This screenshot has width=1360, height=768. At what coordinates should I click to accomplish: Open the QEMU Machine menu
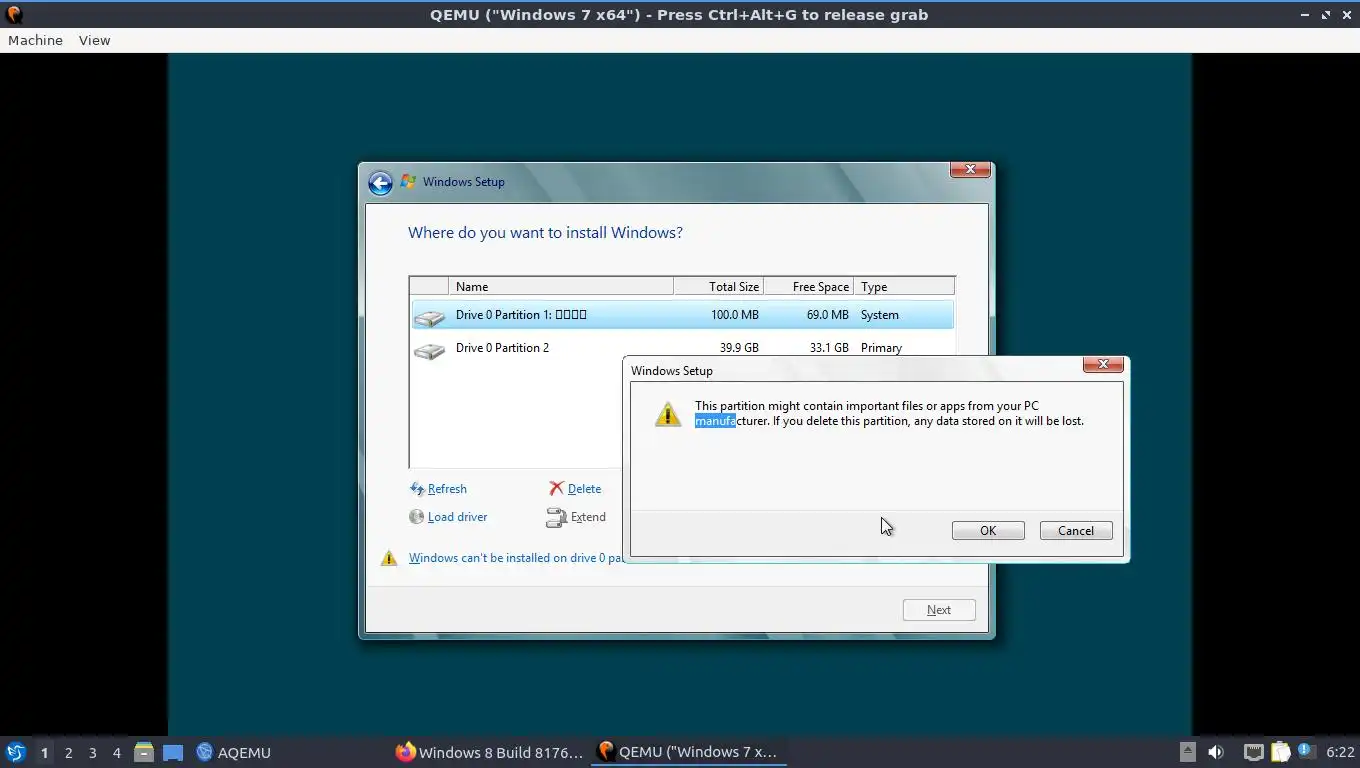pos(35,40)
